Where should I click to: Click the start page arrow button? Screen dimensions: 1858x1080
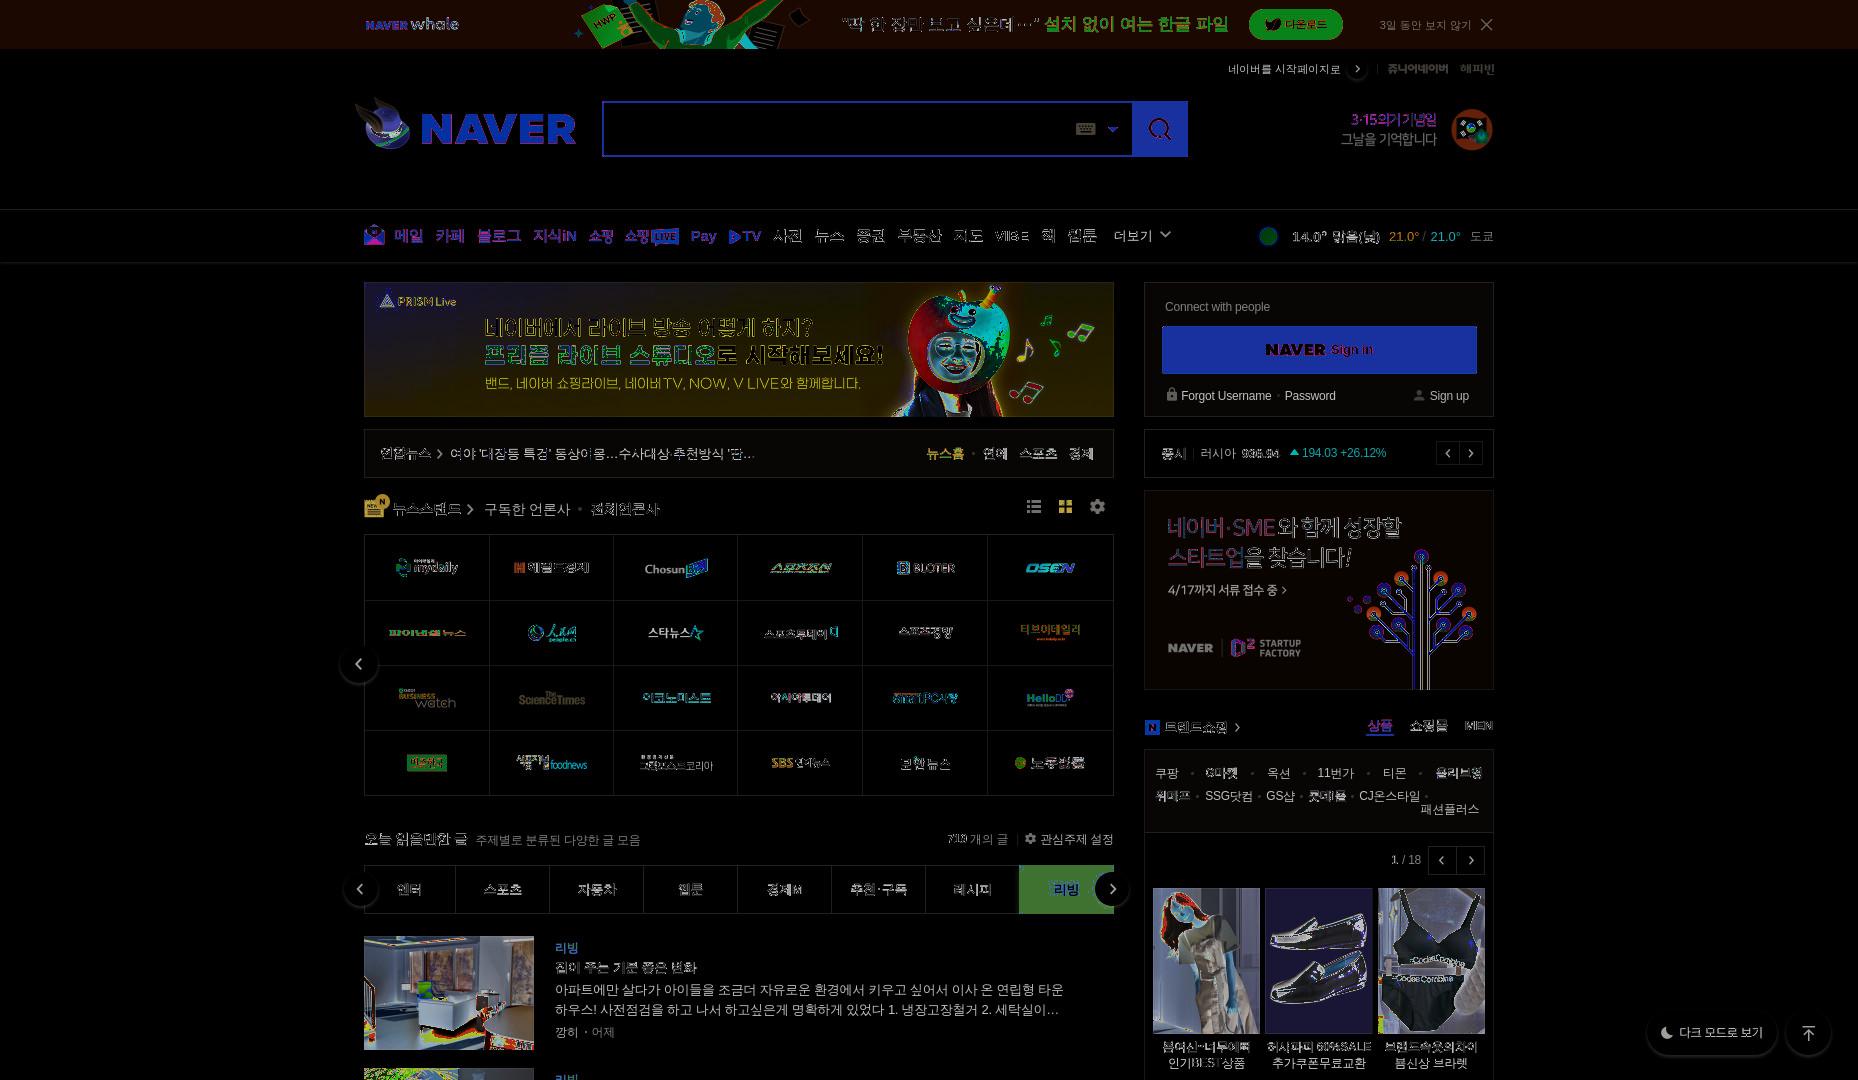pos(1357,69)
